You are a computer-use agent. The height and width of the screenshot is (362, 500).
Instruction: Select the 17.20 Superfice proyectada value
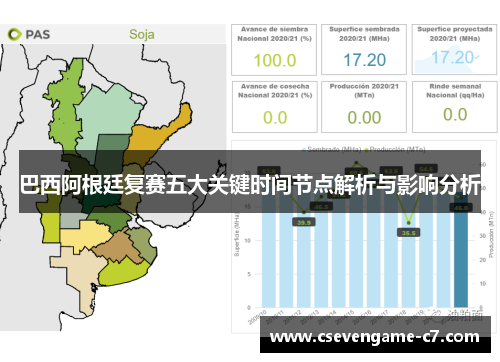pyautogui.click(x=452, y=57)
